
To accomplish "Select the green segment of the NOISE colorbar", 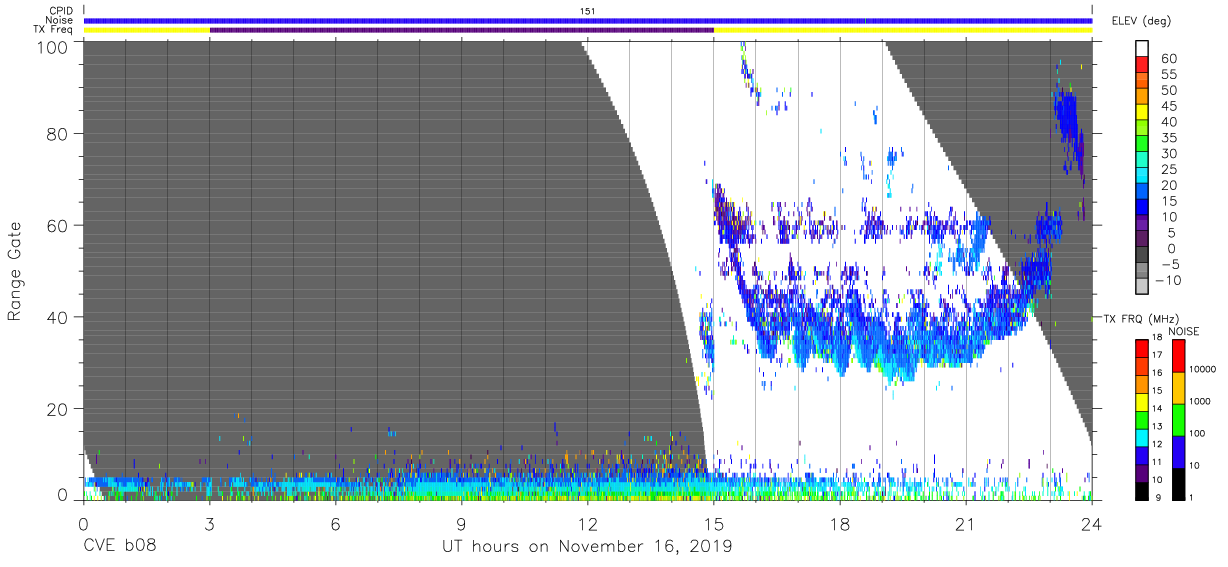I will (1177, 419).
